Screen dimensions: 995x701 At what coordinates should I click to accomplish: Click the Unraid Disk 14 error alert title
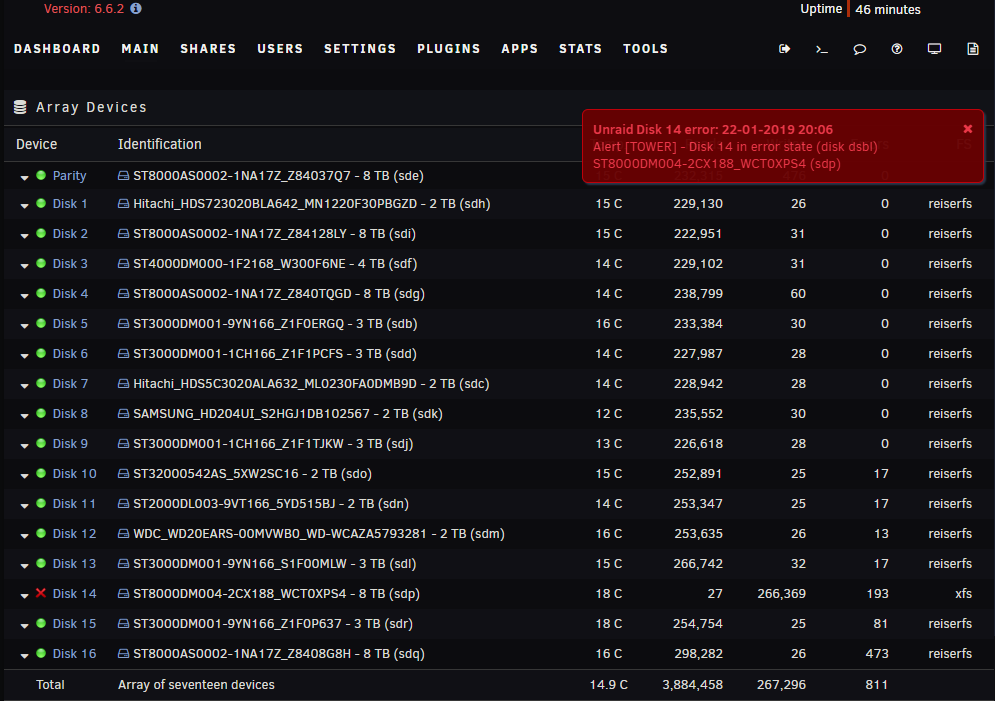coord(713,129)
